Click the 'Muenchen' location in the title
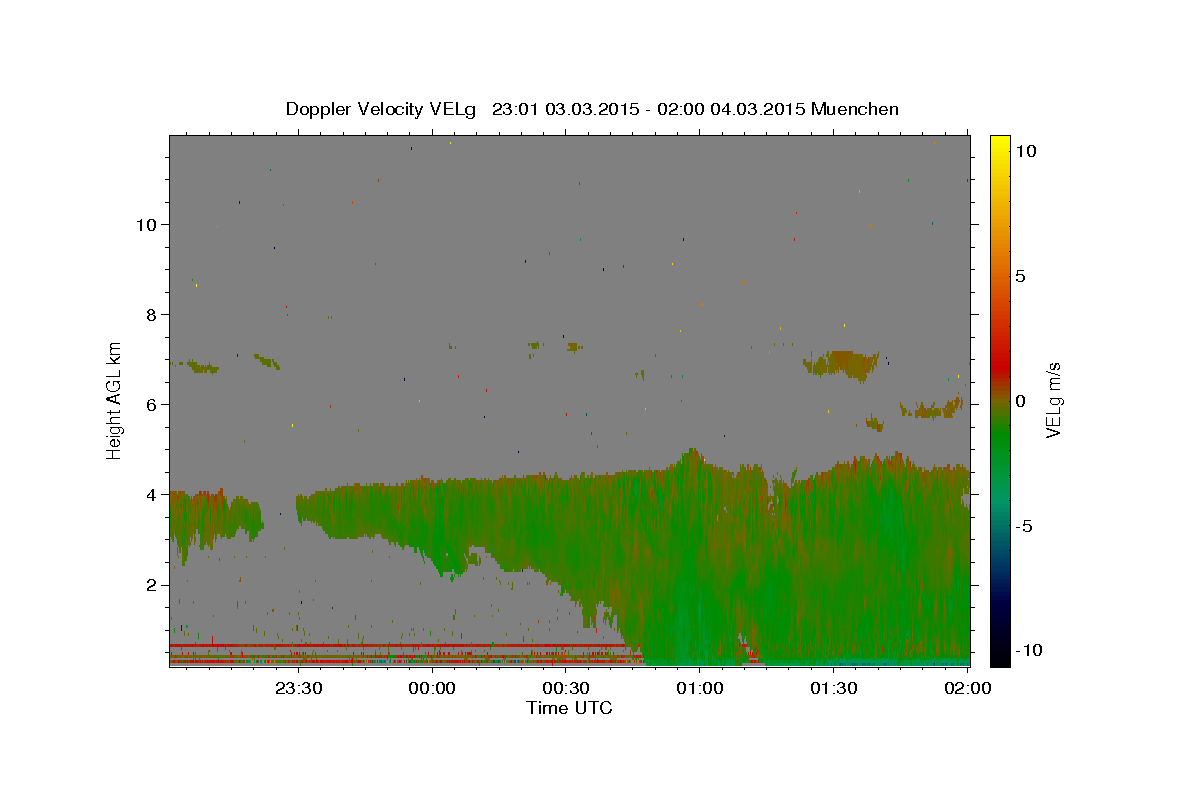Viewport: 1200px width, 800px height. [x=855, y=109]
